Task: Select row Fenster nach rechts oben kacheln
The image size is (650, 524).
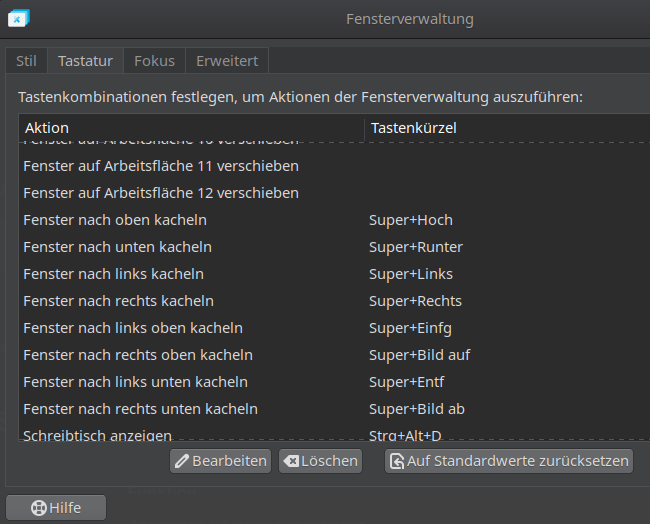Action: pos(335,355)
